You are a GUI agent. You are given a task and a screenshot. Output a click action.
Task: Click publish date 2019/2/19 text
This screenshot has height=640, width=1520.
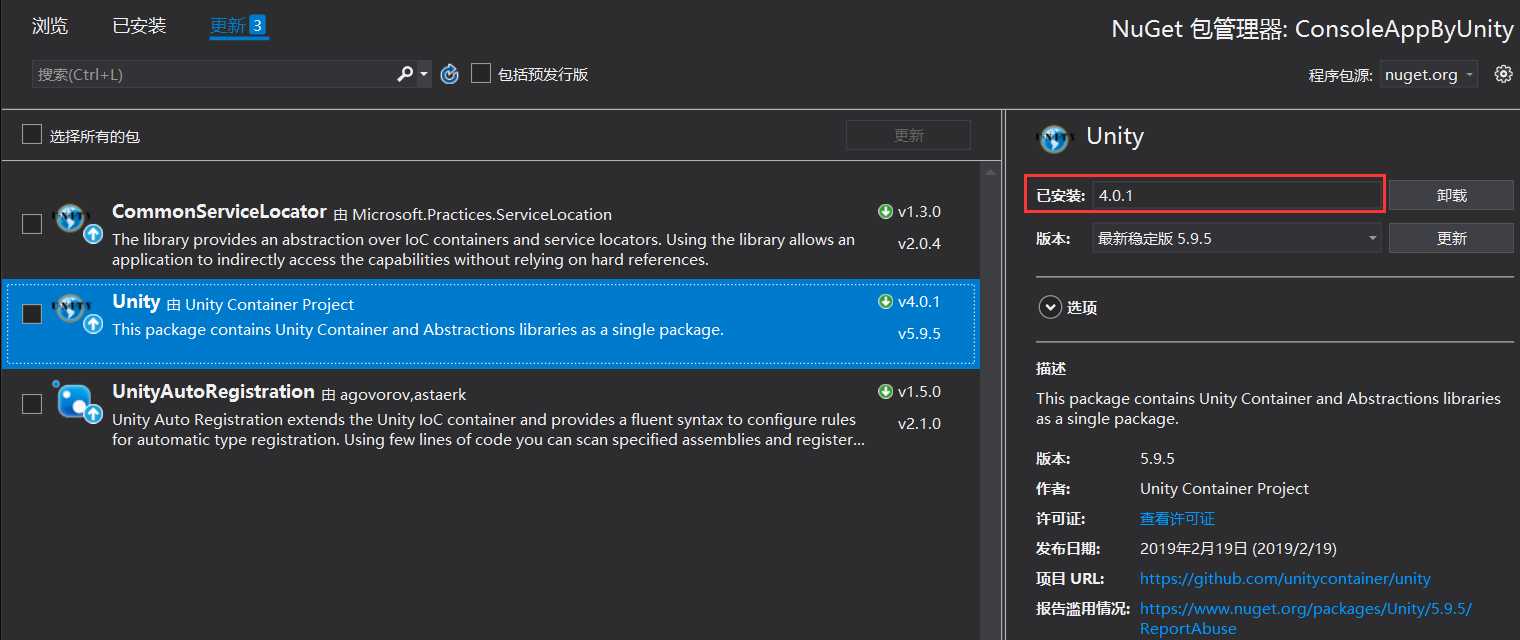1238,548
